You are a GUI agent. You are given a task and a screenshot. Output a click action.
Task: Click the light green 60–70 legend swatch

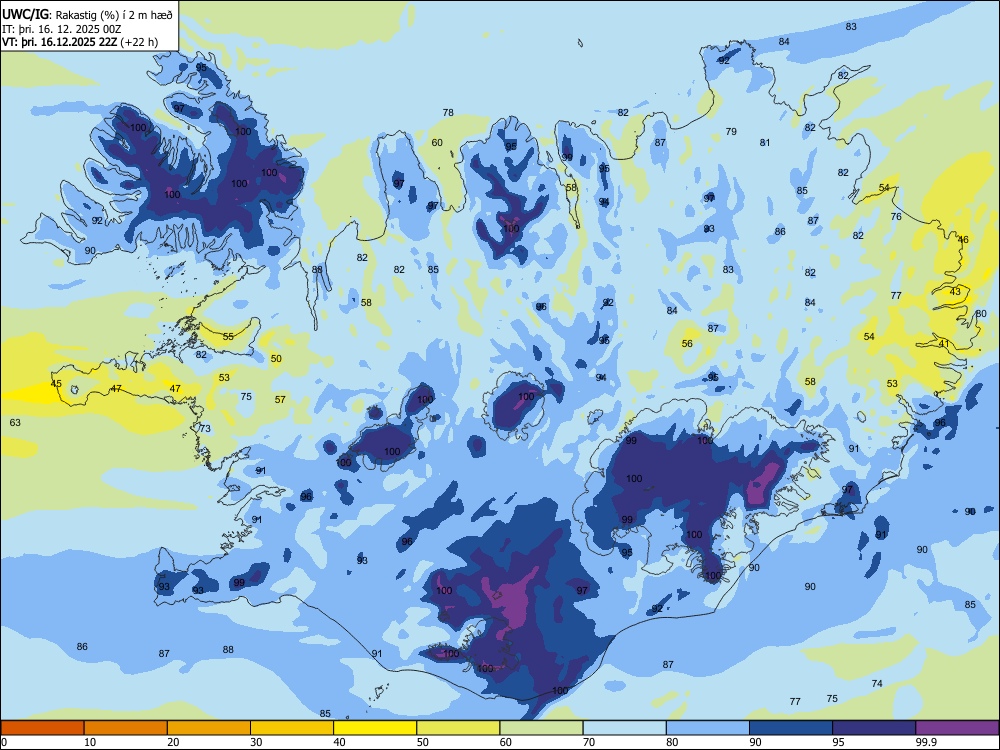pyautogui.click(x=541, y=728)
